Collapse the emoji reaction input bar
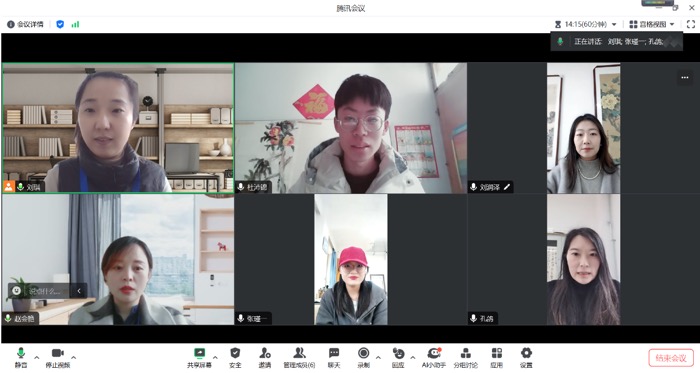This screenshot has height=373, width=700. tap(79, 291)
